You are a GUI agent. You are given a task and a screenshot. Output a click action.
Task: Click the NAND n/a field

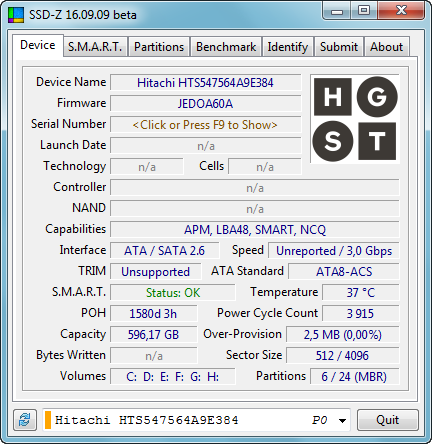[255, 209]
